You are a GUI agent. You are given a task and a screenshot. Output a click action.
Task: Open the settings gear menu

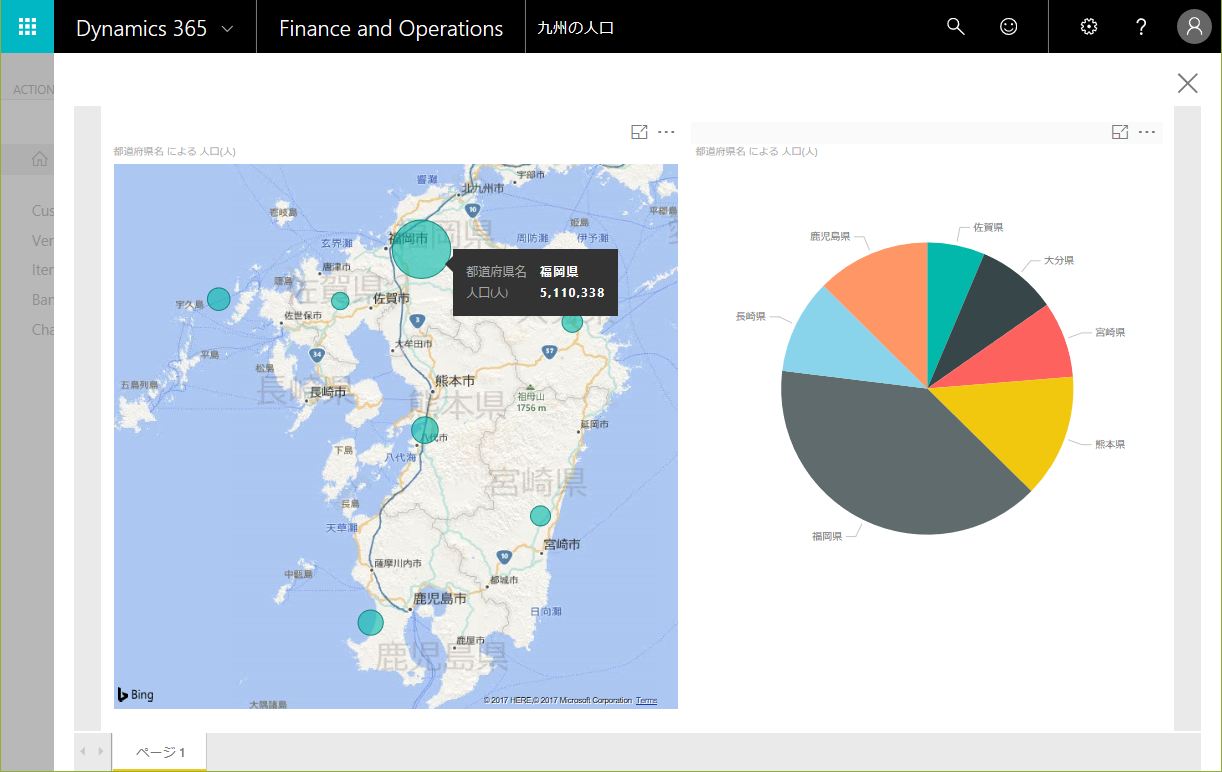pos(1089,27)
